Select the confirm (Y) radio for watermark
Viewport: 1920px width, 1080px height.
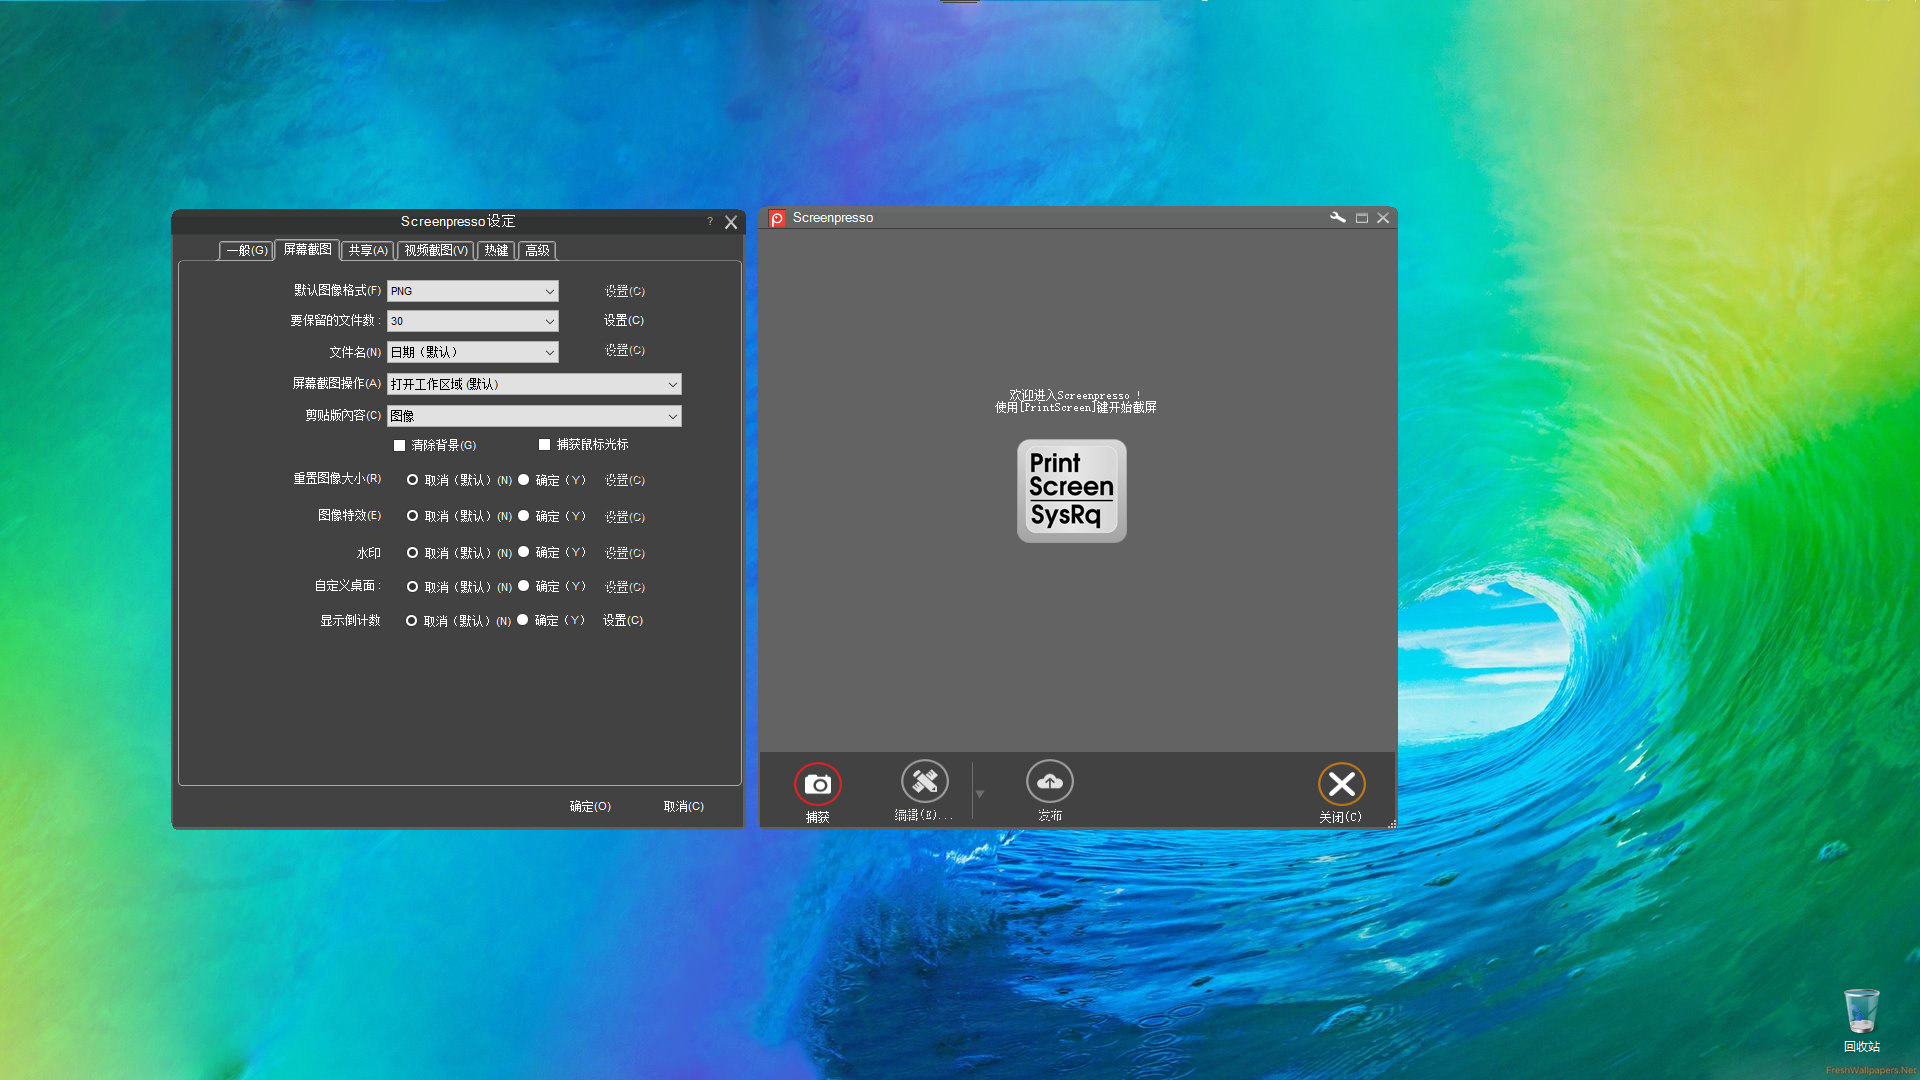tap(523, 552)
